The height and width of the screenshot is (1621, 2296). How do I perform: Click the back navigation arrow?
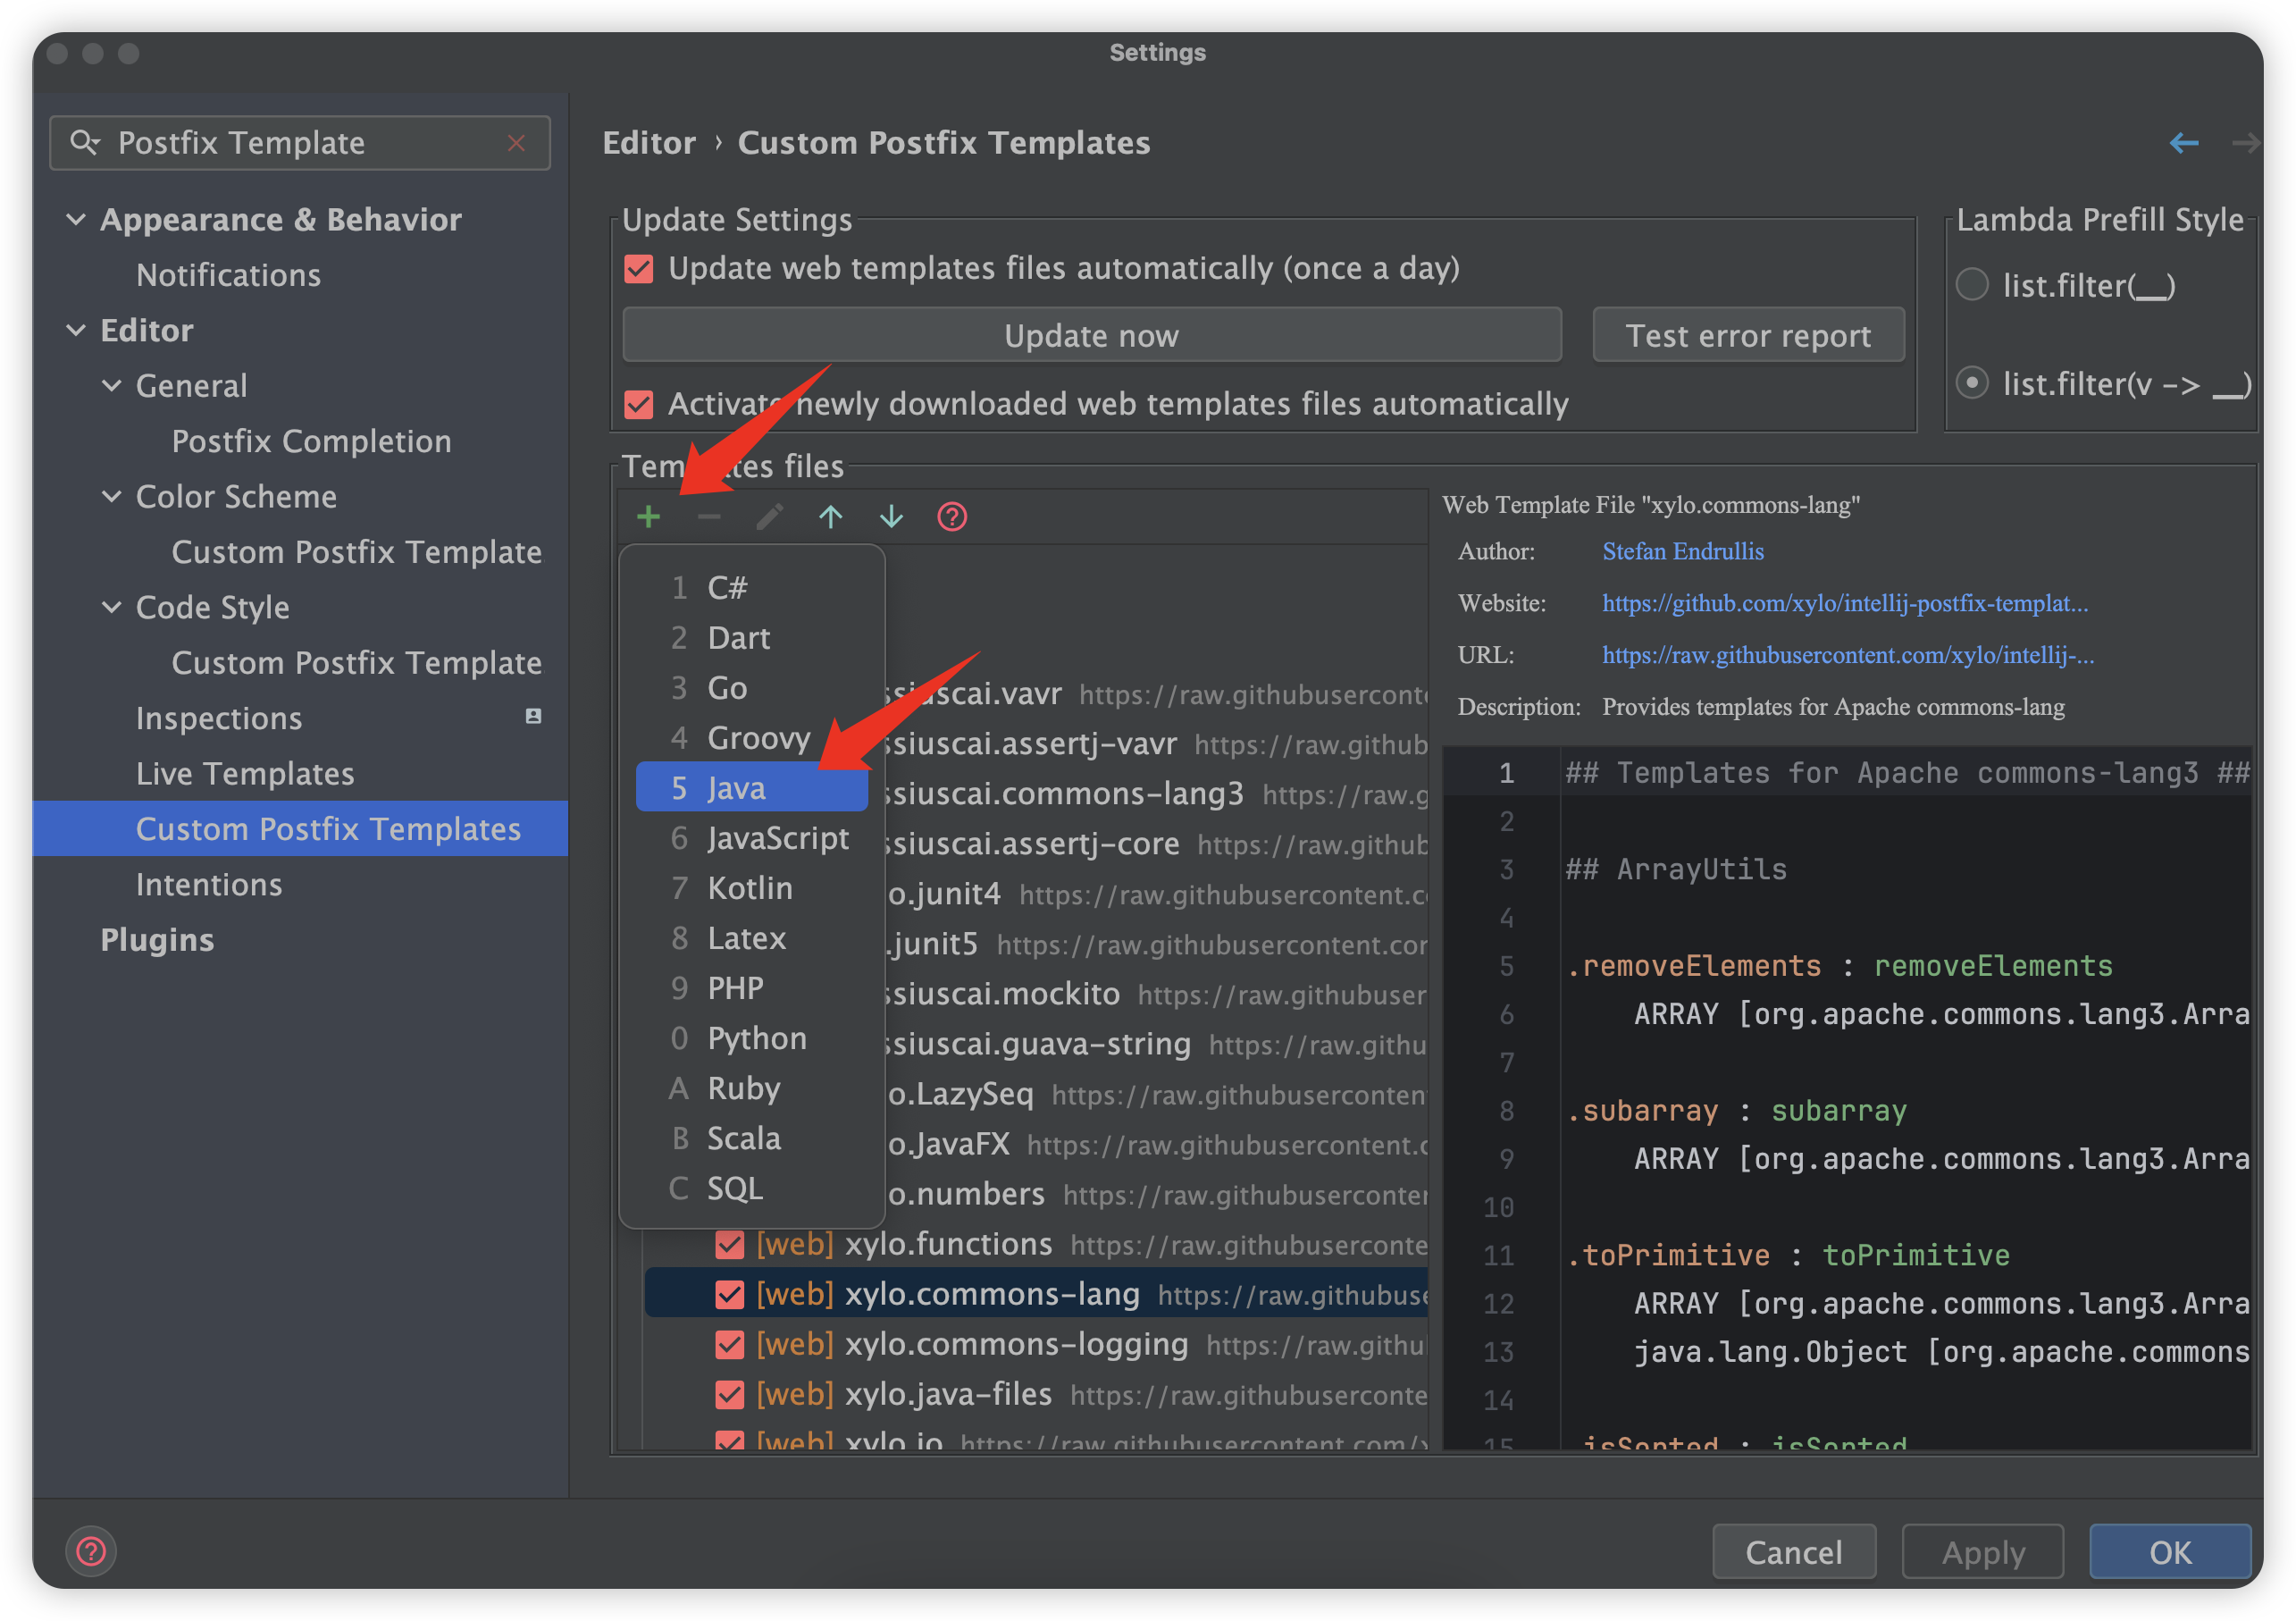point(2183,143)
